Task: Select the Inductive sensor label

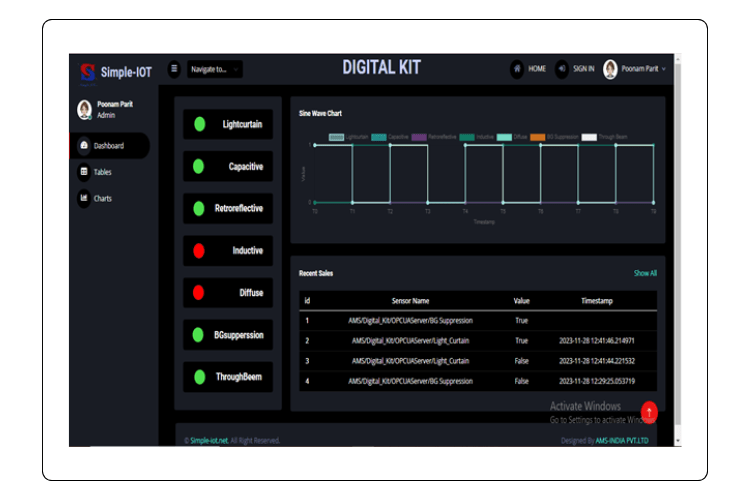Action: pos(247,251)
